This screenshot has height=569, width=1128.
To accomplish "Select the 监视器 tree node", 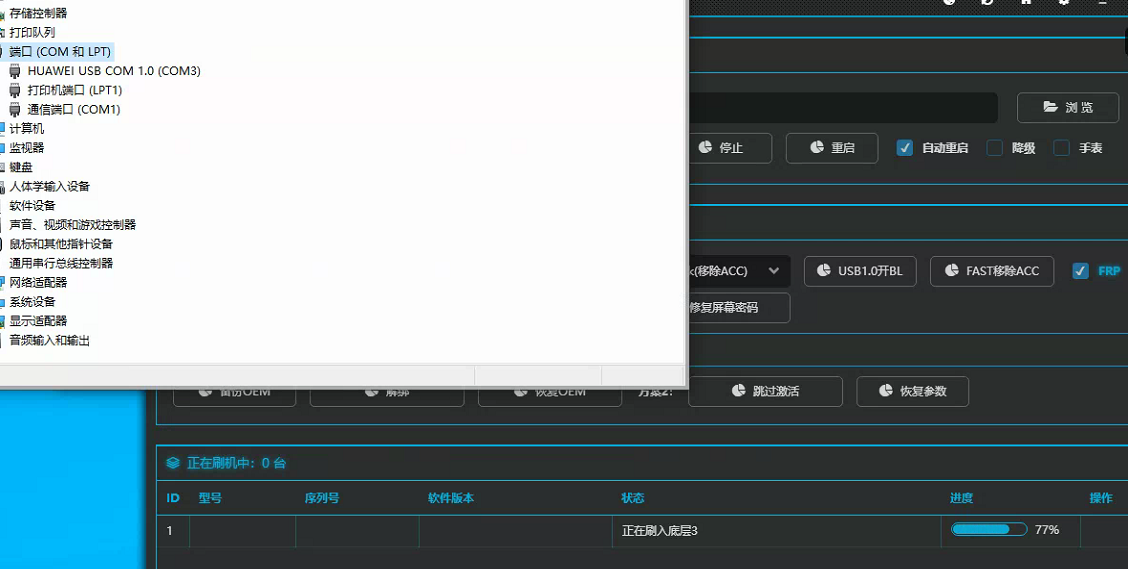I will (27, 147).
